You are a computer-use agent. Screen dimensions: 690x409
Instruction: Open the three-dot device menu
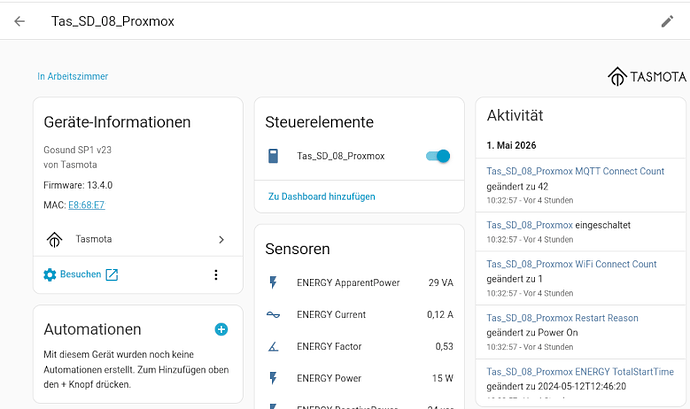coord(216,275)
